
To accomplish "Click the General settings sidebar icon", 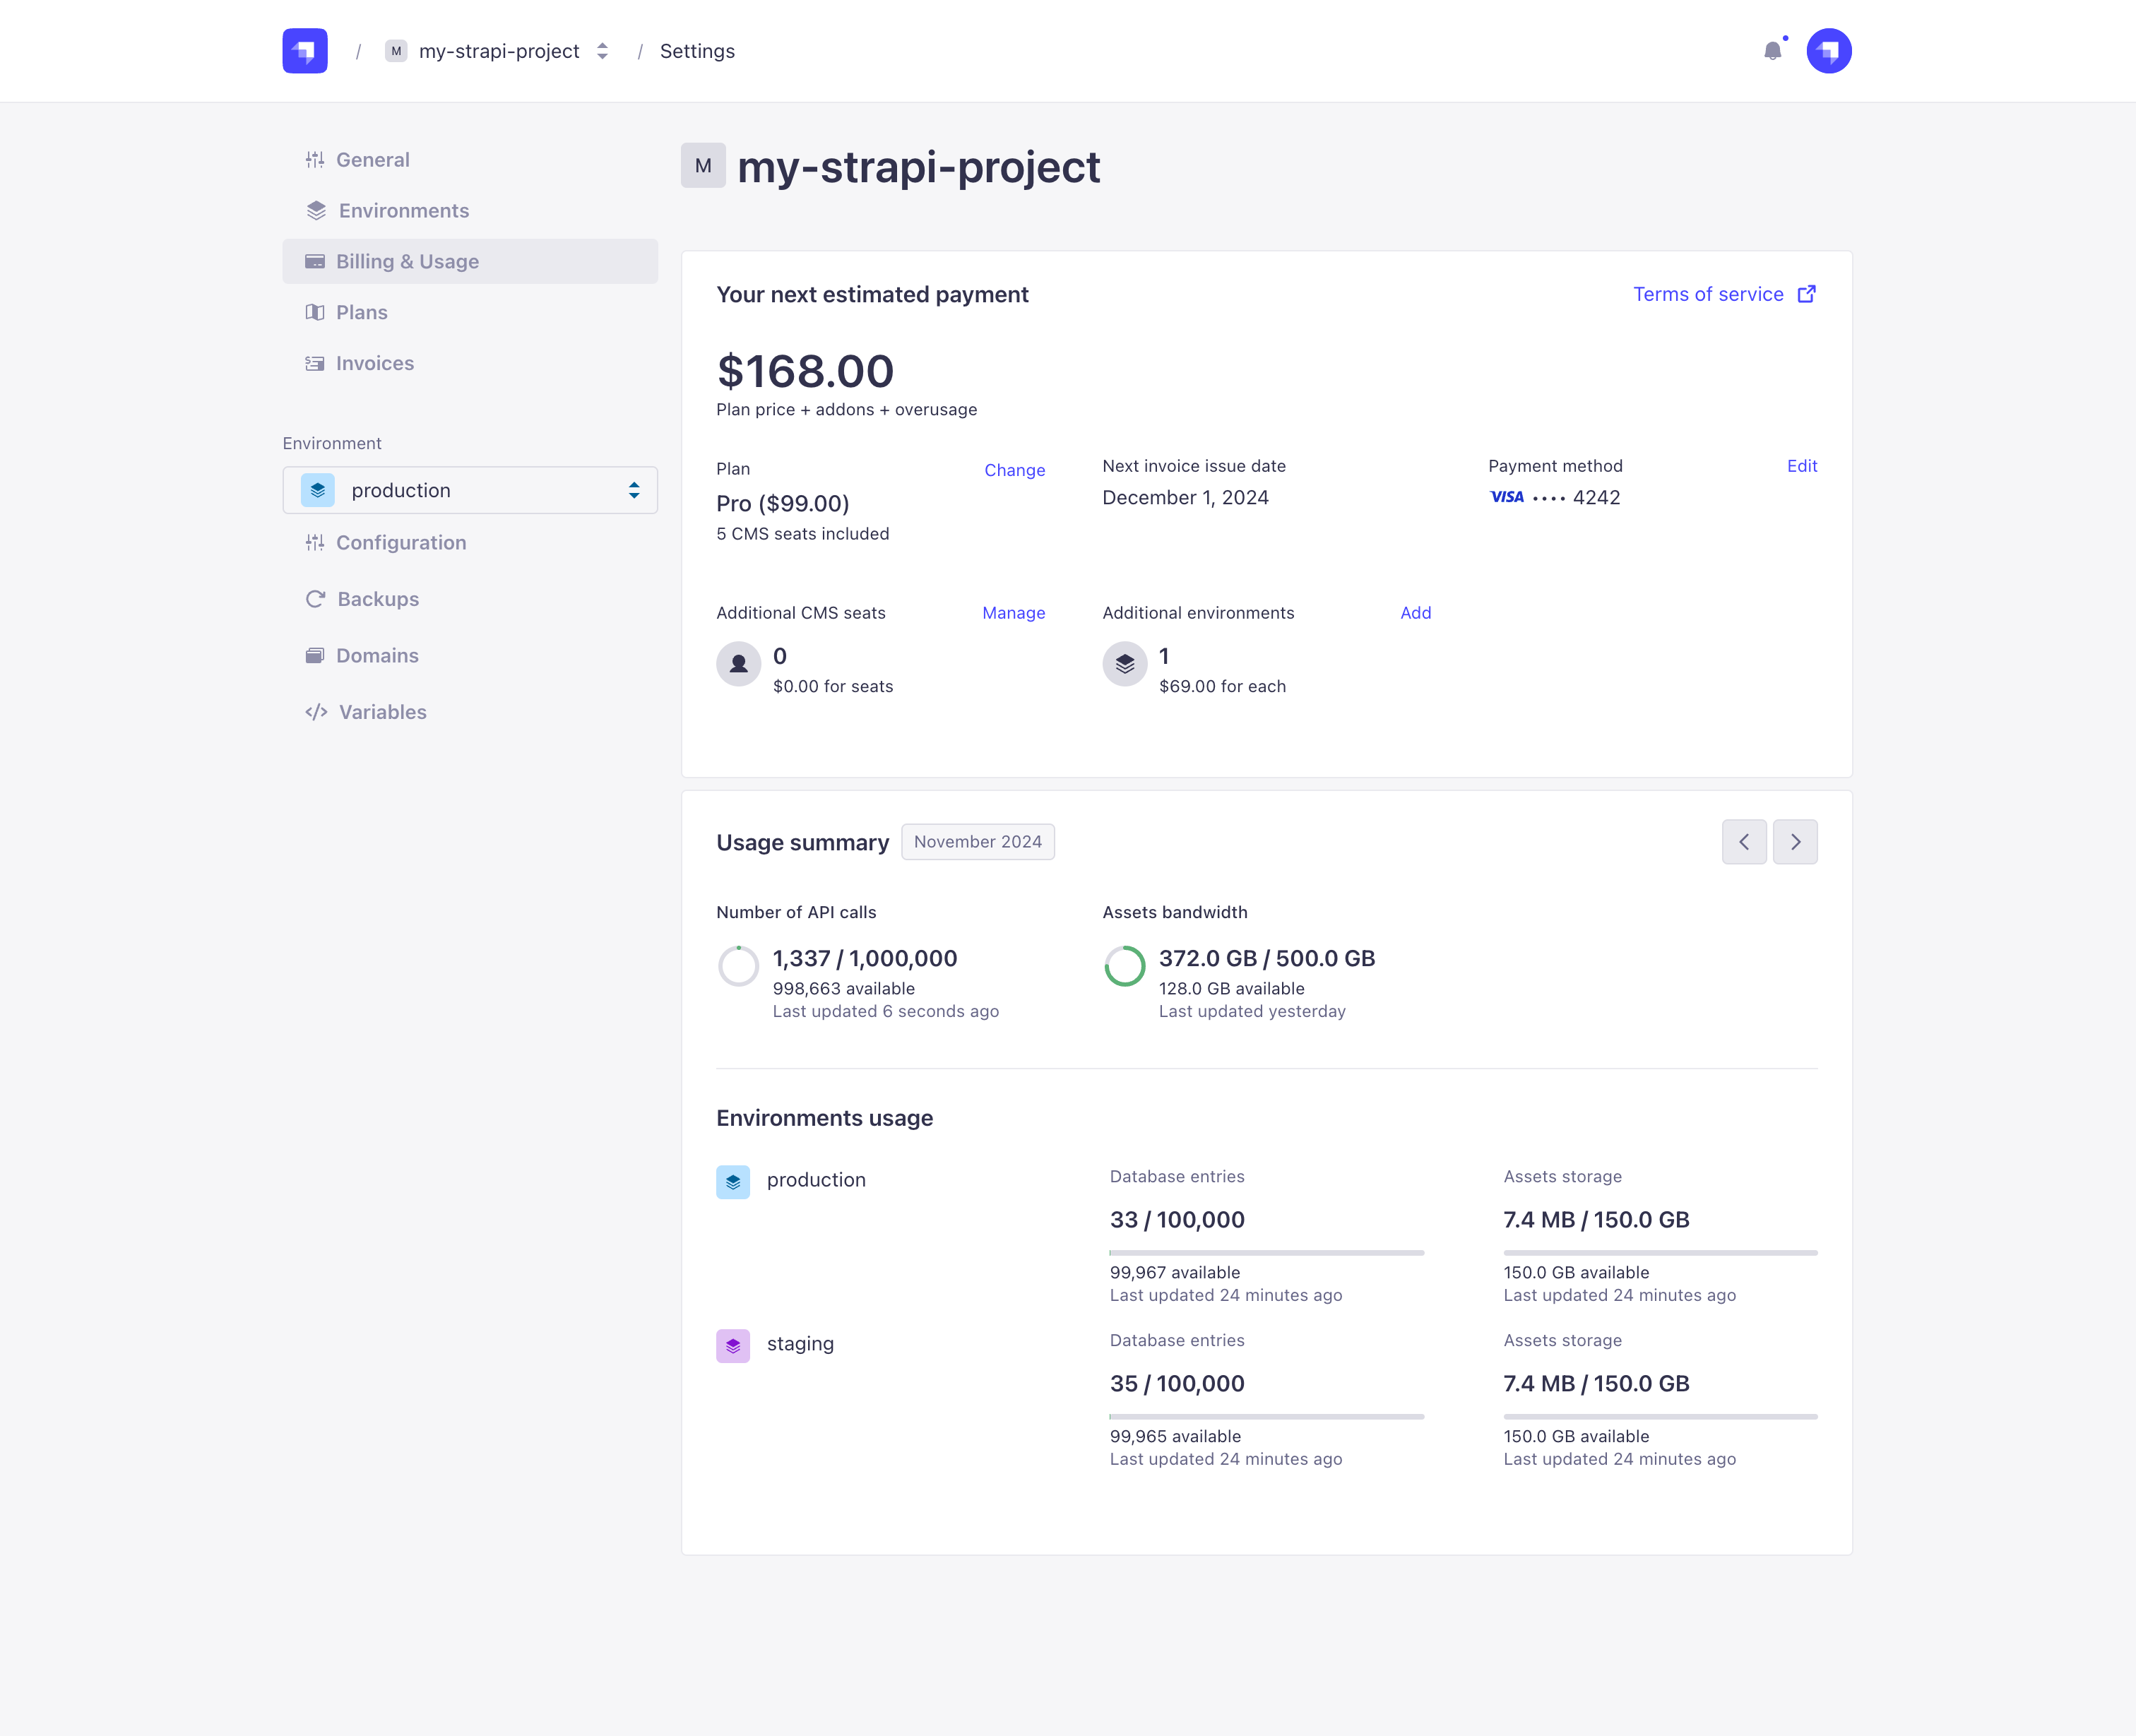I will click(x=315, y=160).
